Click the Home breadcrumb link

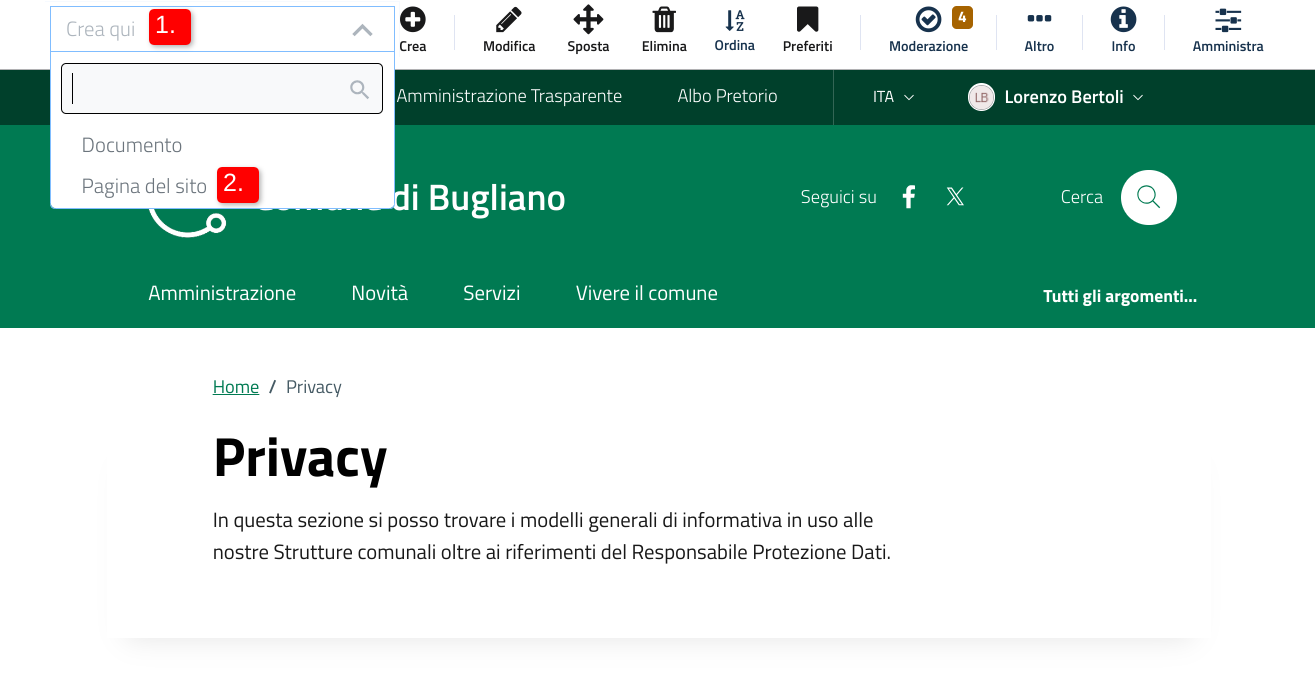[236, 387]
